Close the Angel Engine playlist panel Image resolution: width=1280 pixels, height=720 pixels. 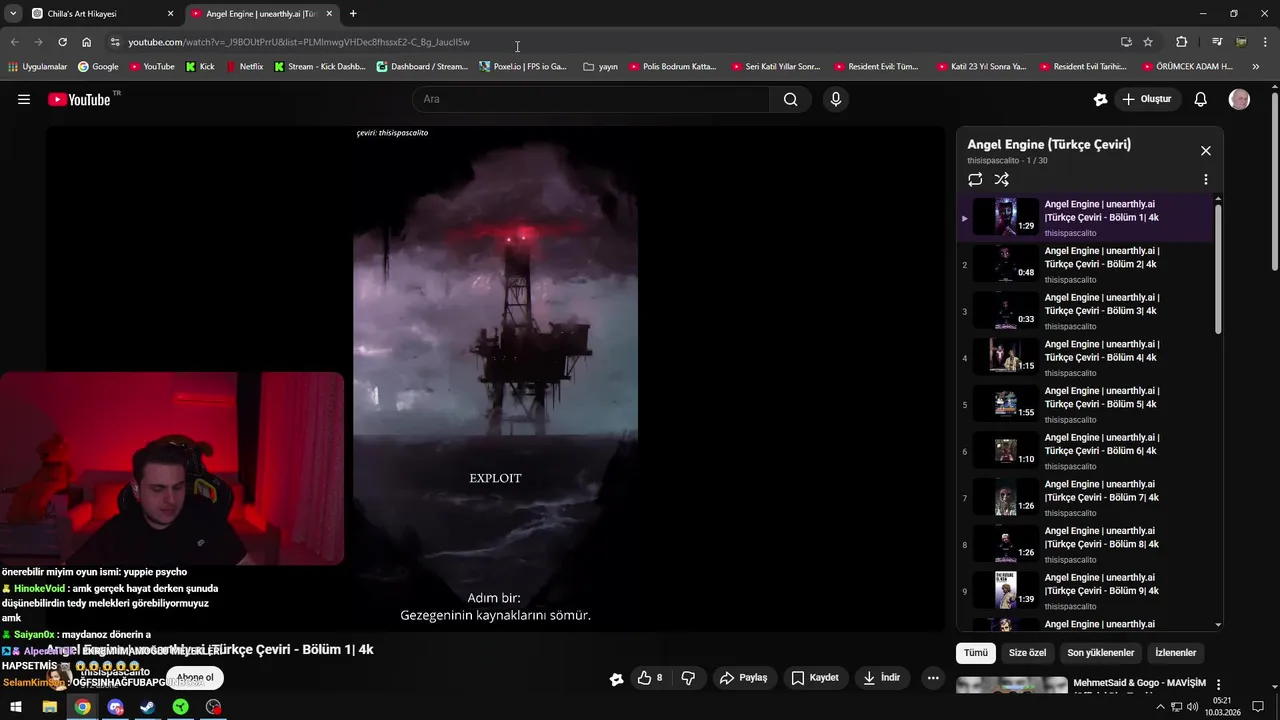tap(1205, 151)
